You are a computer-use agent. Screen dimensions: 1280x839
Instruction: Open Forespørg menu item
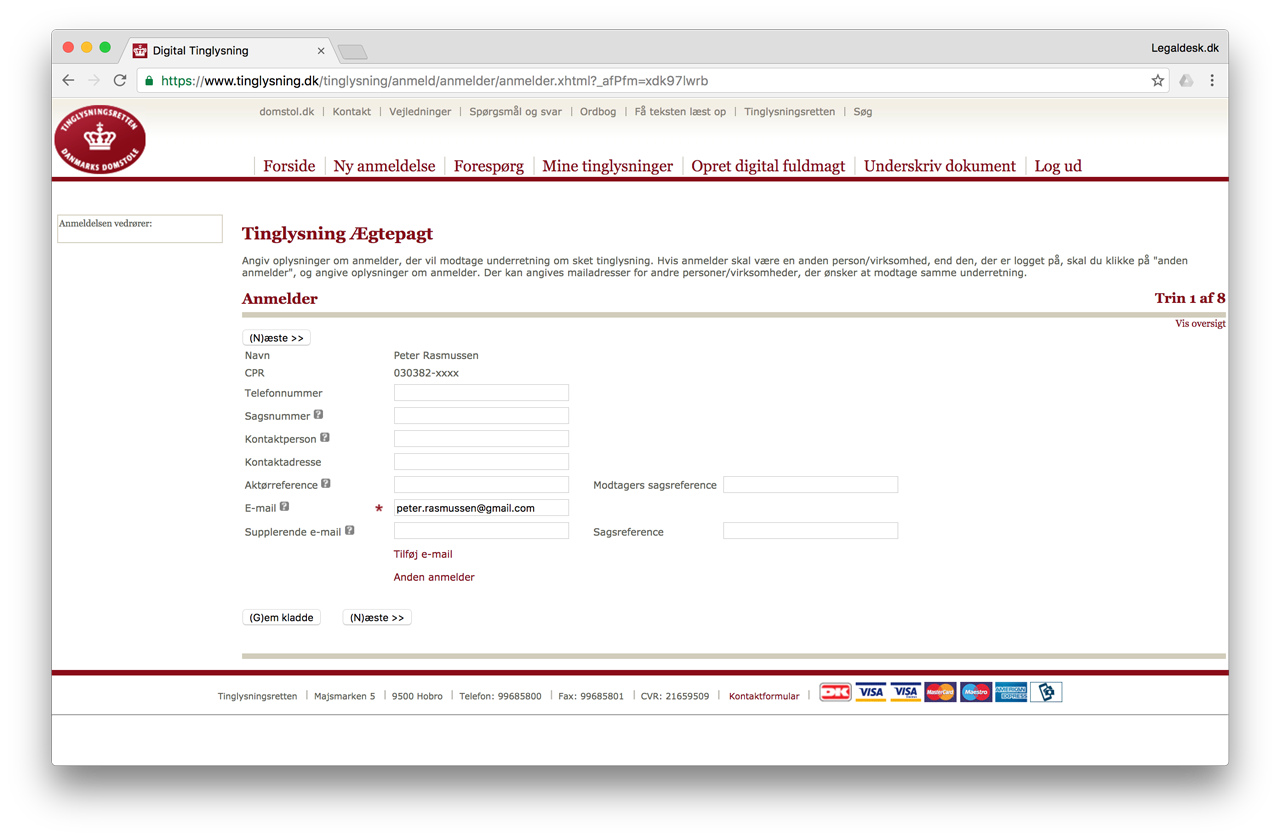[489, 166]
